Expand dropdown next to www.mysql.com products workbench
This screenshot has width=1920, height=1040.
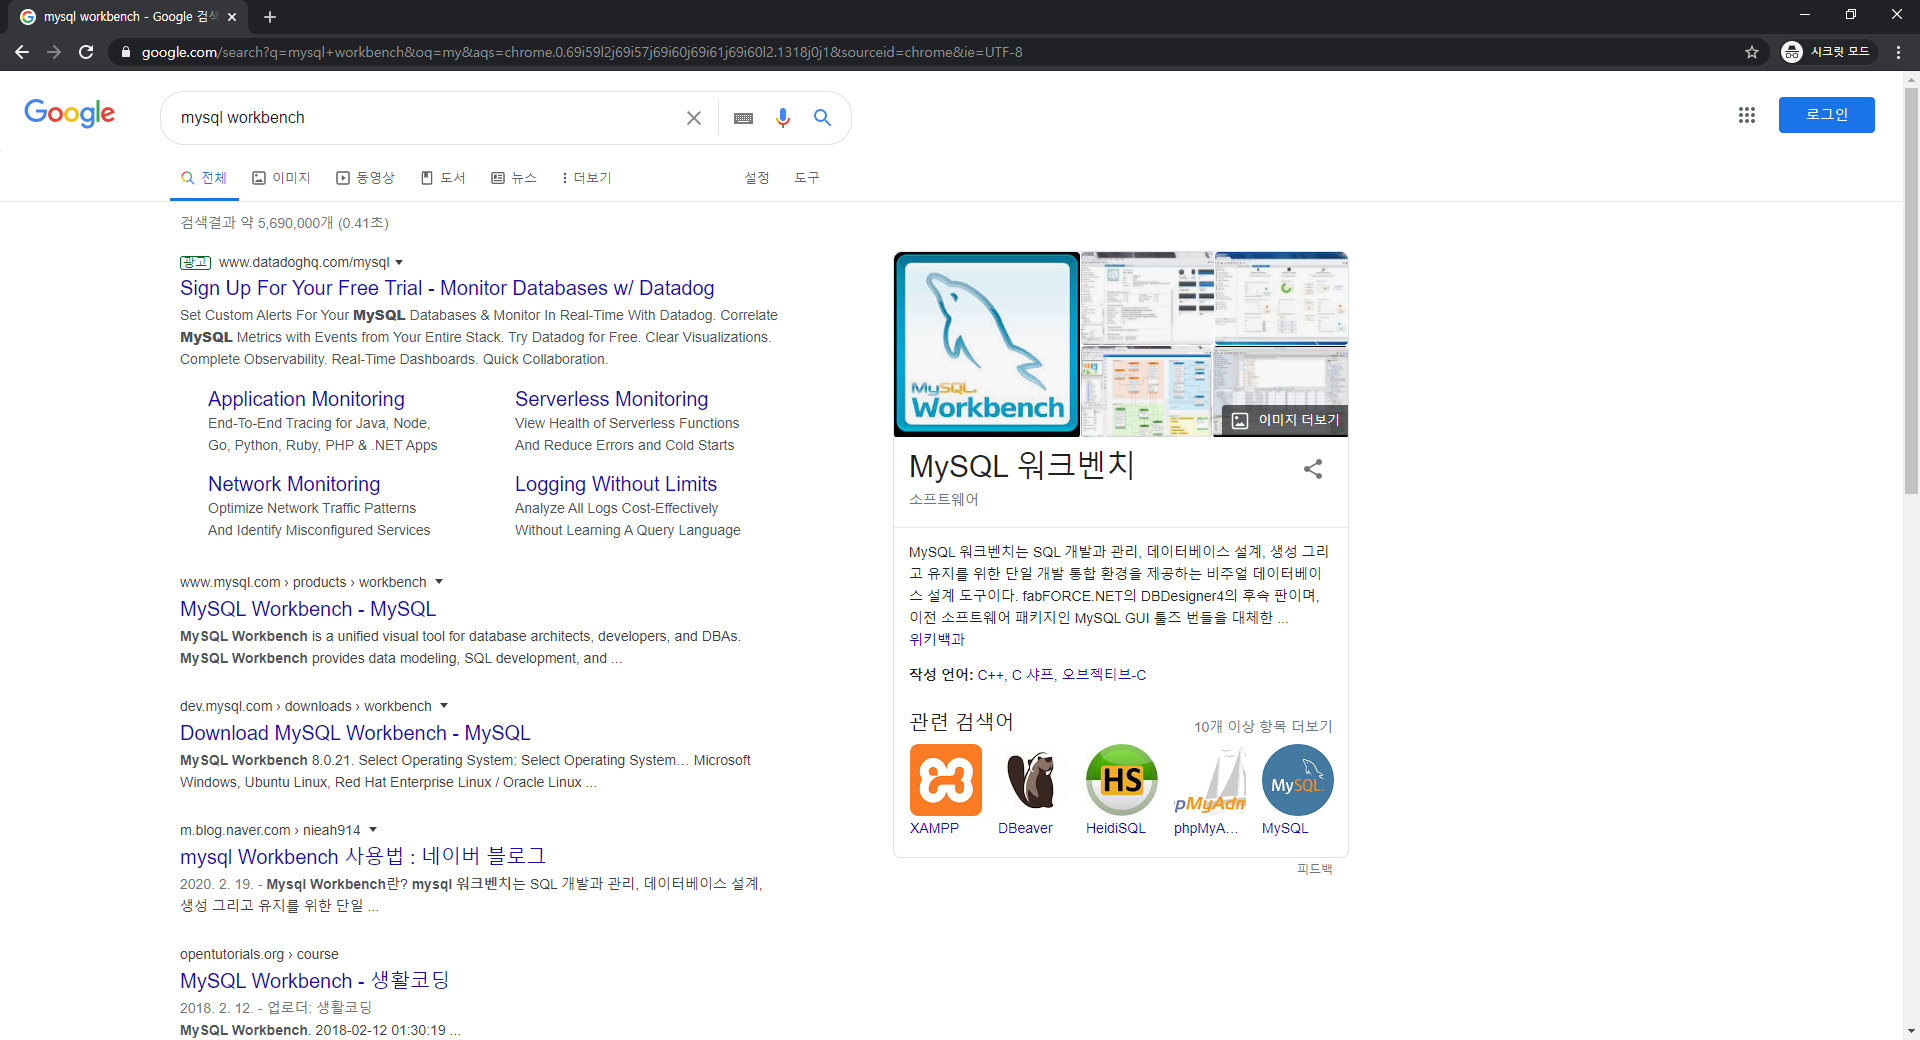pos(438,582)
